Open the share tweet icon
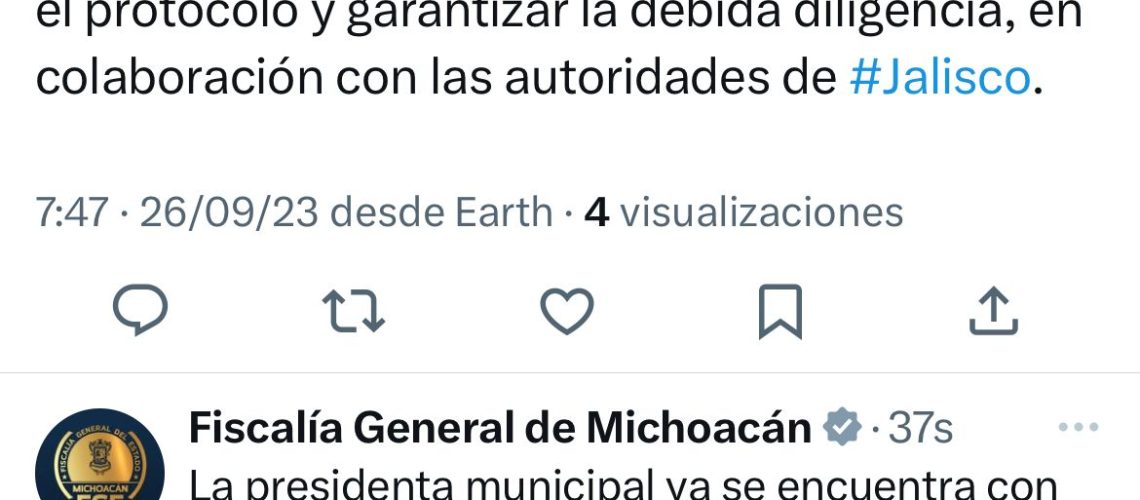 click(994, 311)
